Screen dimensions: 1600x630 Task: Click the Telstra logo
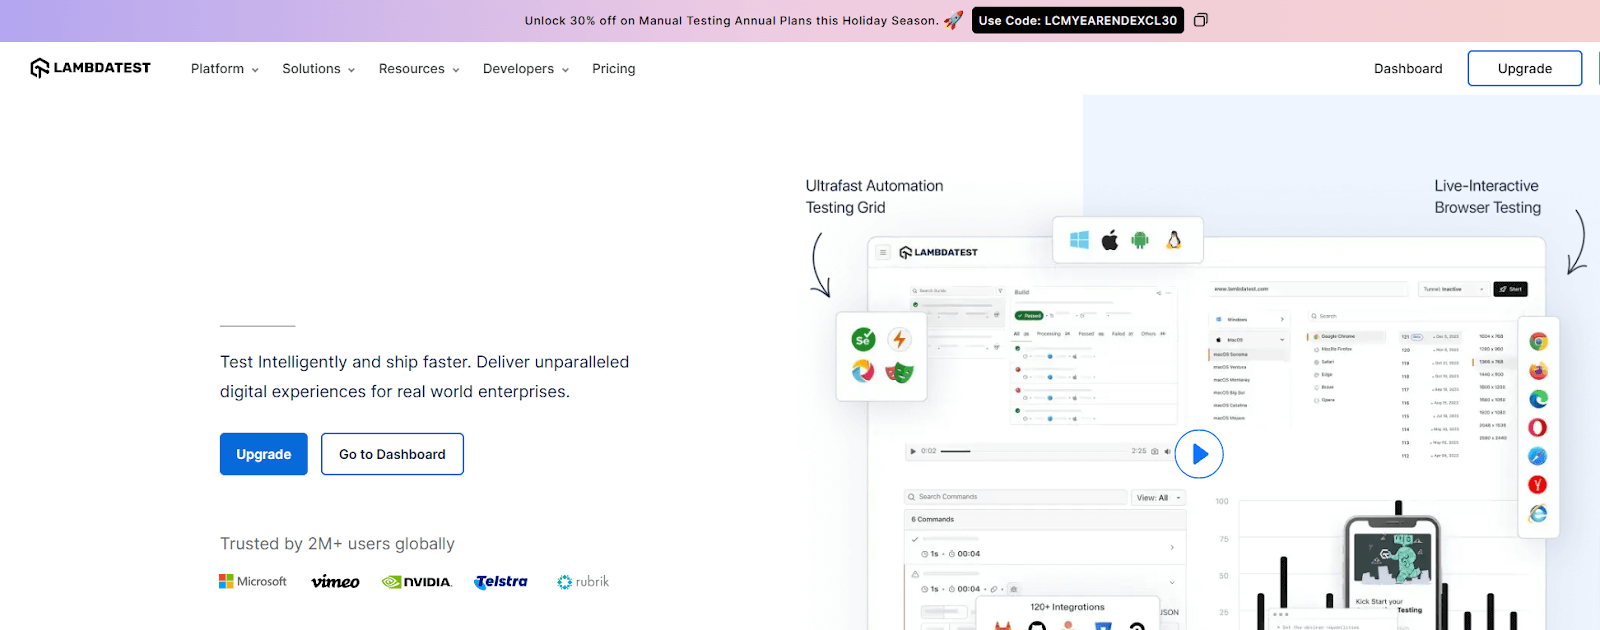(x=501, y=581)
